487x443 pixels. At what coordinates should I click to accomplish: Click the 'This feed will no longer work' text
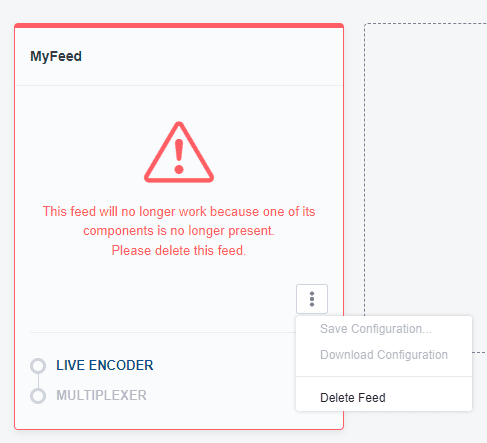point(179,211)
